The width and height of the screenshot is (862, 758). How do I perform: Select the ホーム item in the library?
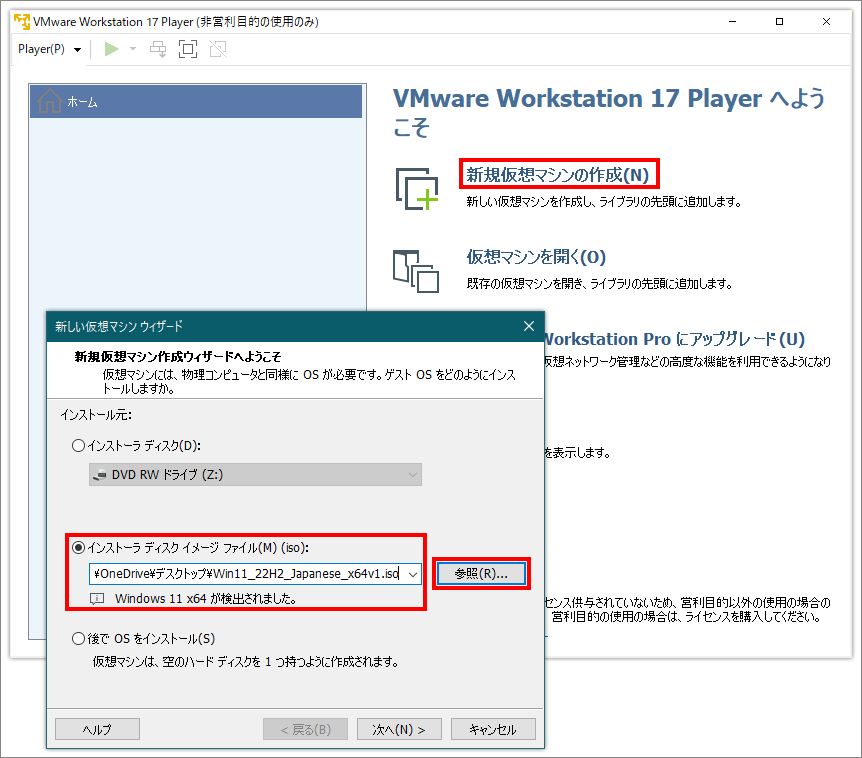196,102
